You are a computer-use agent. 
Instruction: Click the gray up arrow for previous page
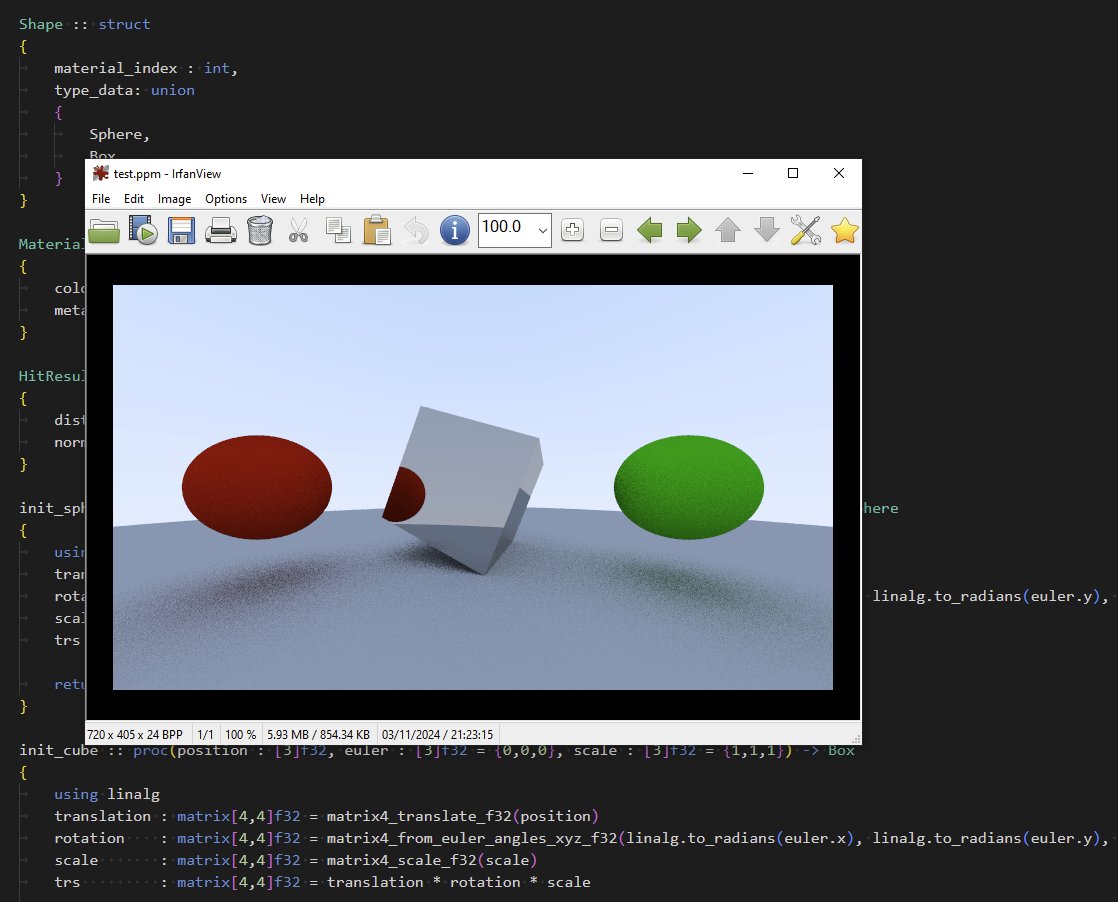(x=728, y=230)
